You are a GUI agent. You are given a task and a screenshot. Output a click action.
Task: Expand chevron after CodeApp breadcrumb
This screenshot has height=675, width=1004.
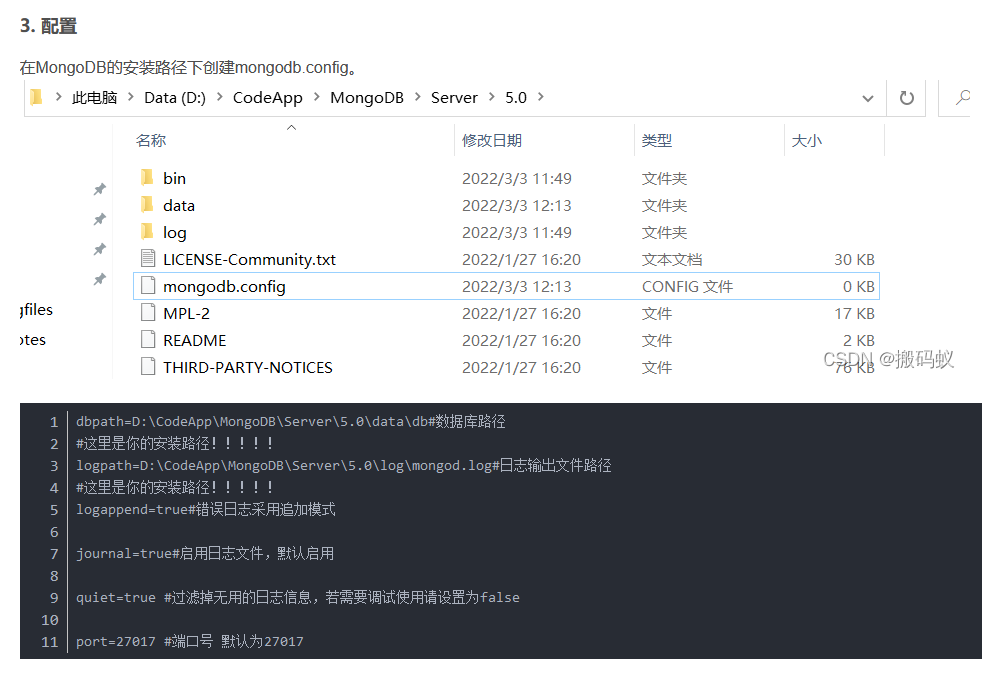pos(316,97)
